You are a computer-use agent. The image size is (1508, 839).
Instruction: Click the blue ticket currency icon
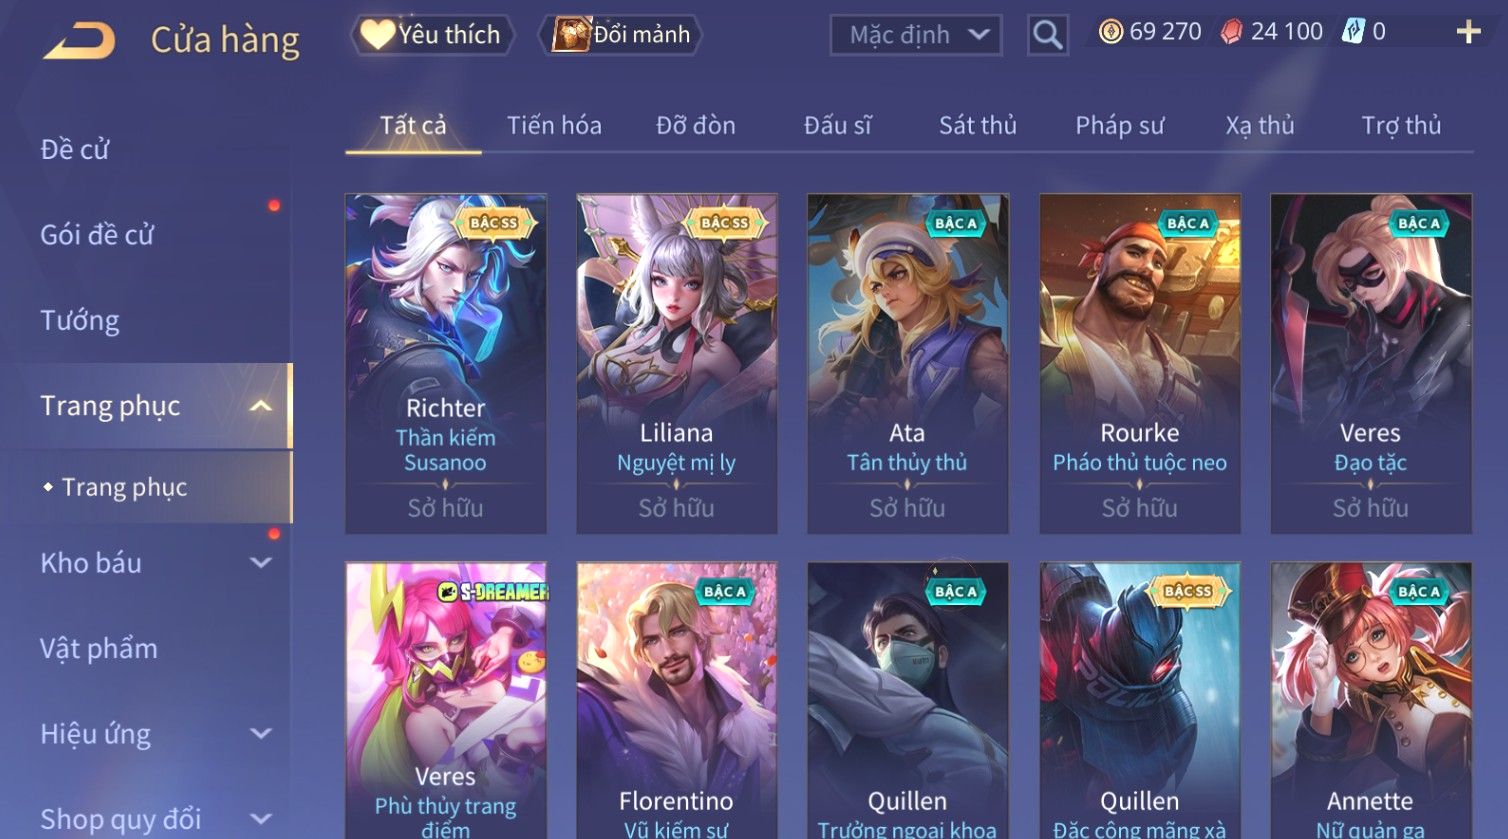point(1353,32)
